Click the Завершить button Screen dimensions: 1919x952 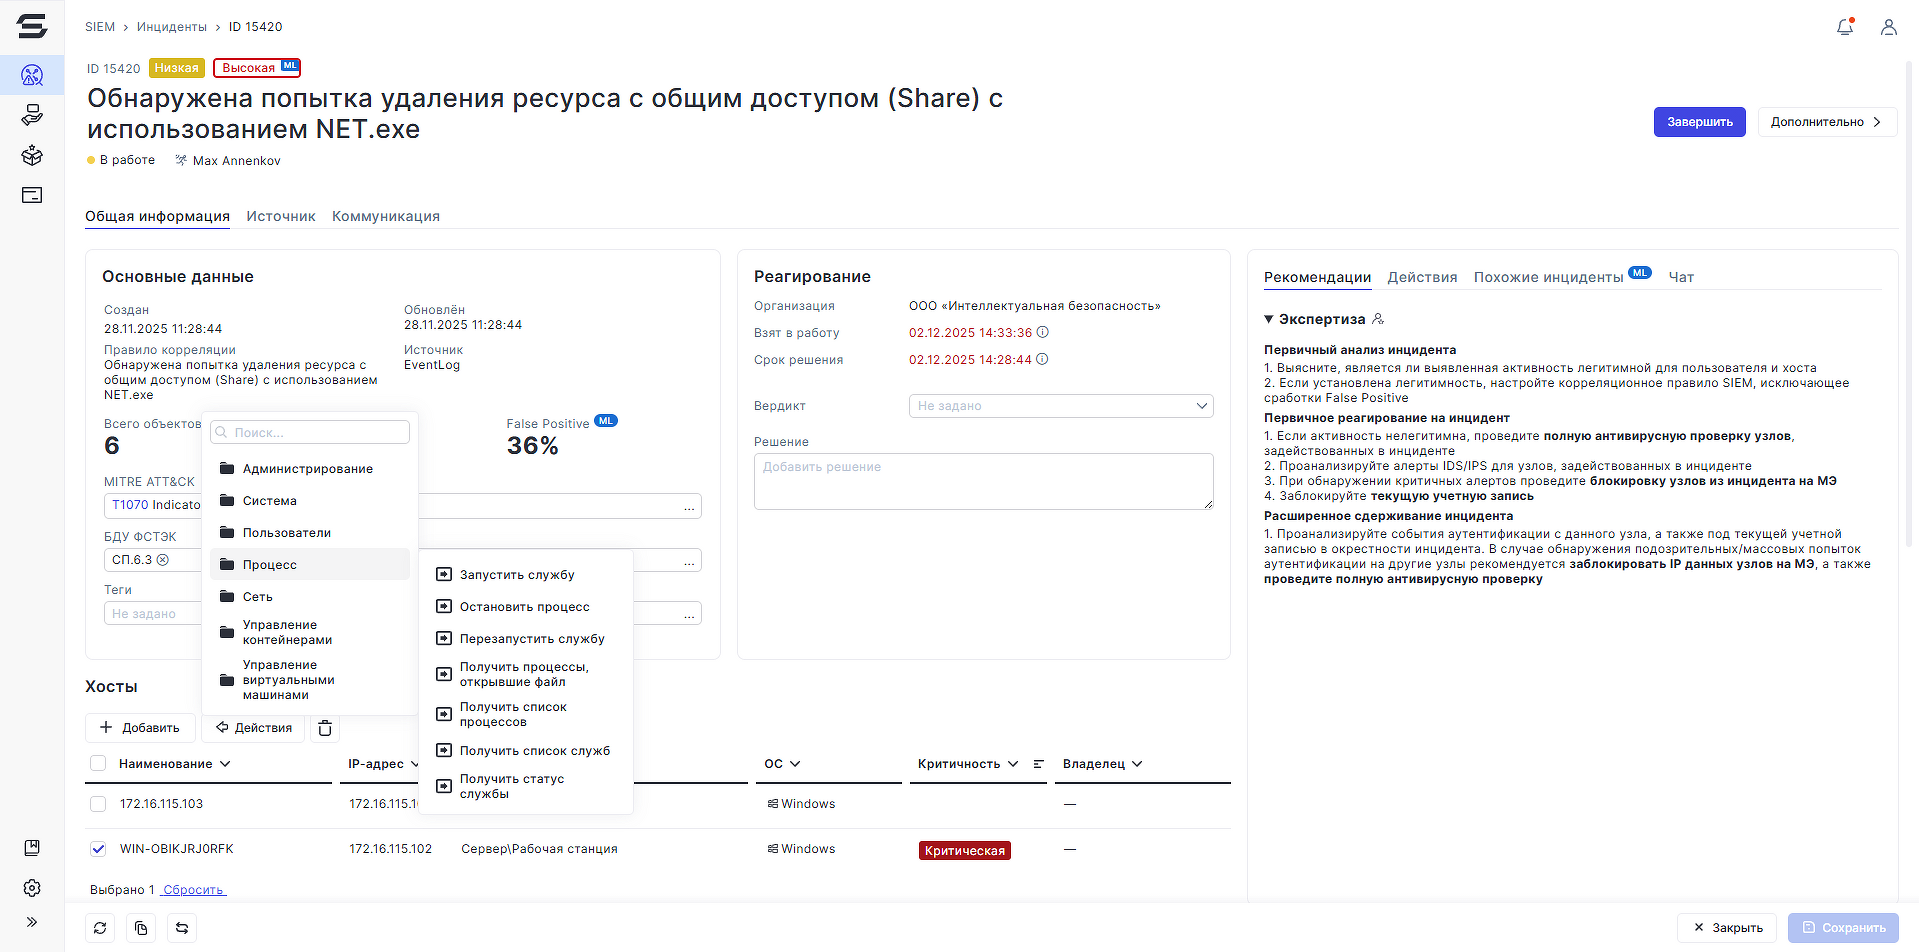1699,122
